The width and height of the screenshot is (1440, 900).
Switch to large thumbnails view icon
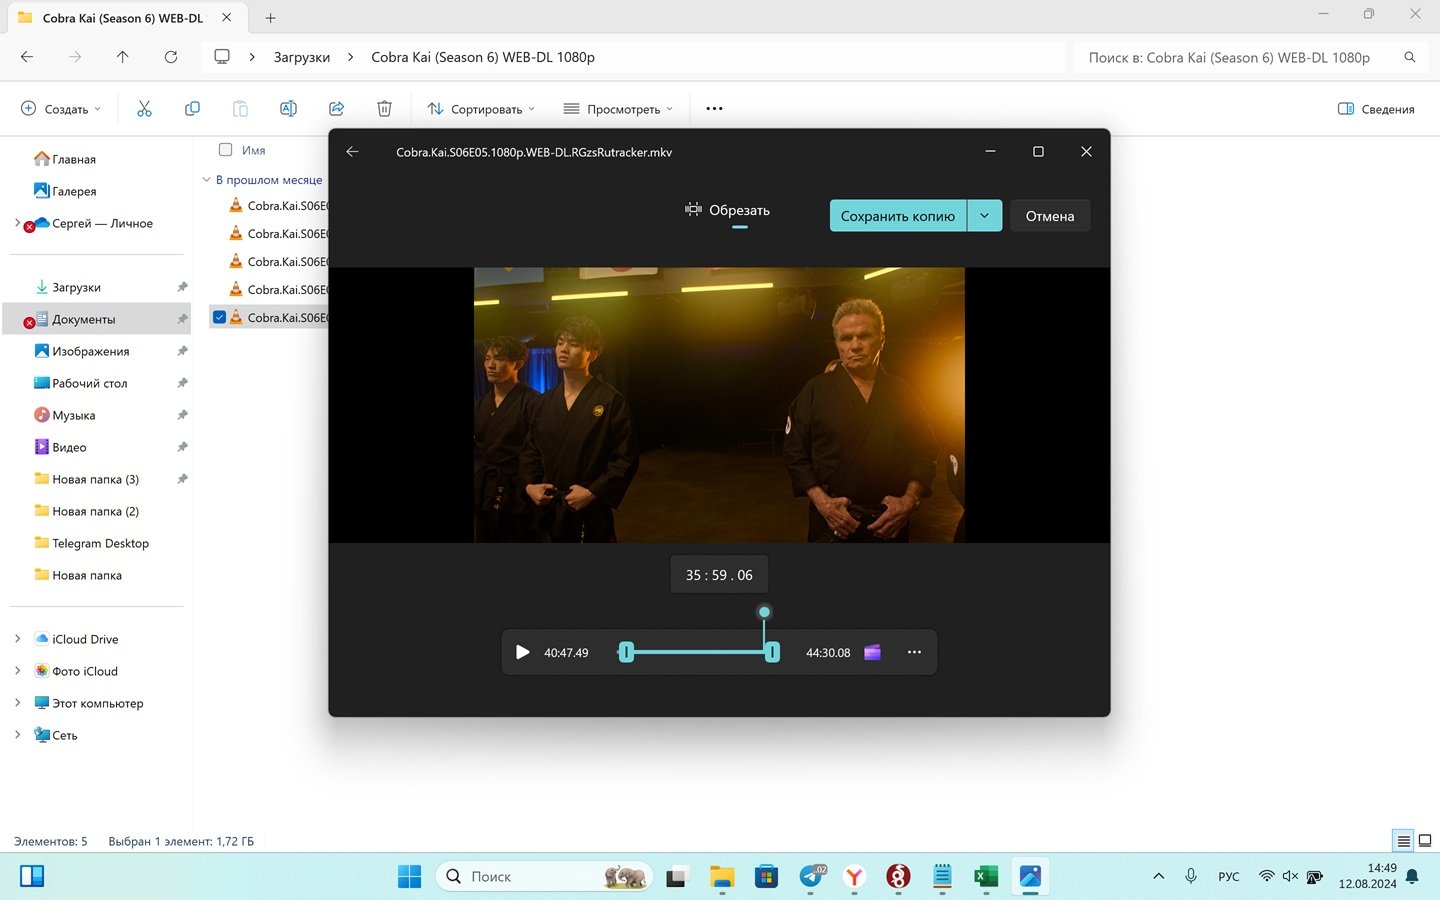(1425, 841)
